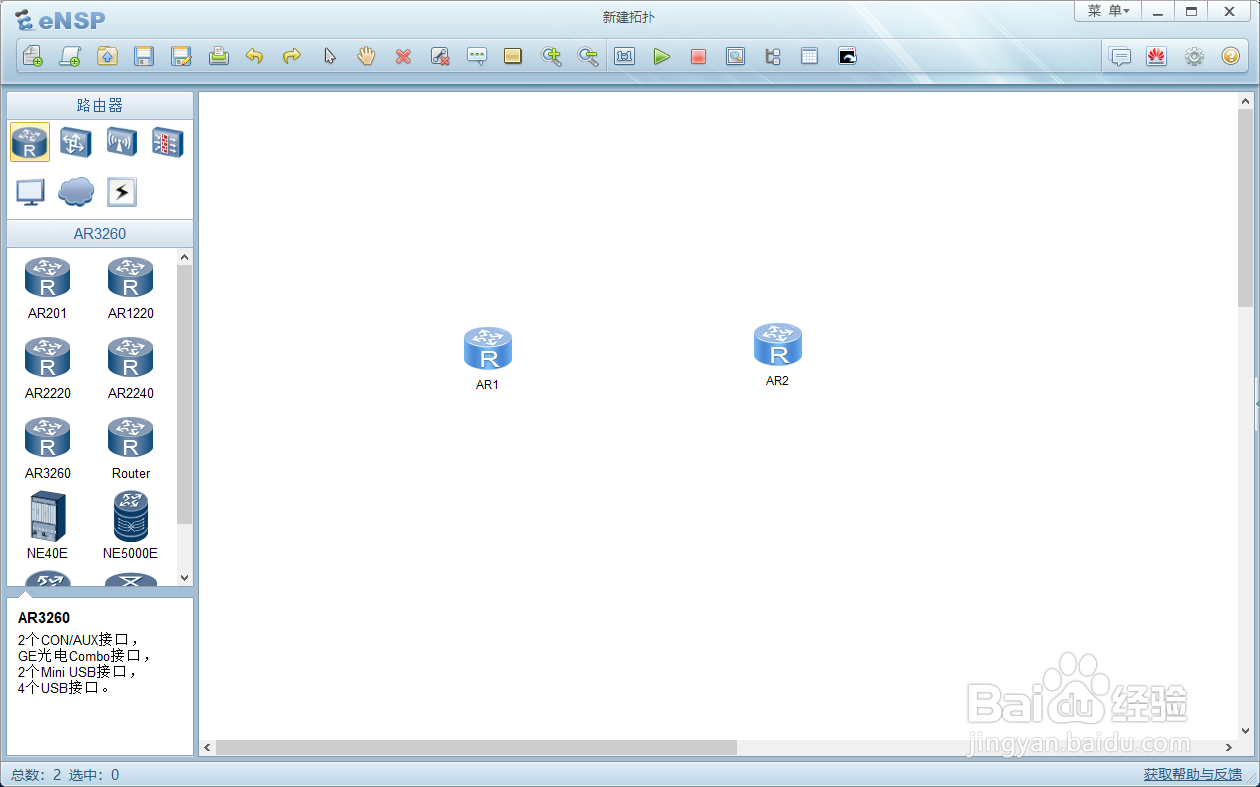Click the red X delete tool
This screenshot has height=787, width=1260.
point(403,57)
